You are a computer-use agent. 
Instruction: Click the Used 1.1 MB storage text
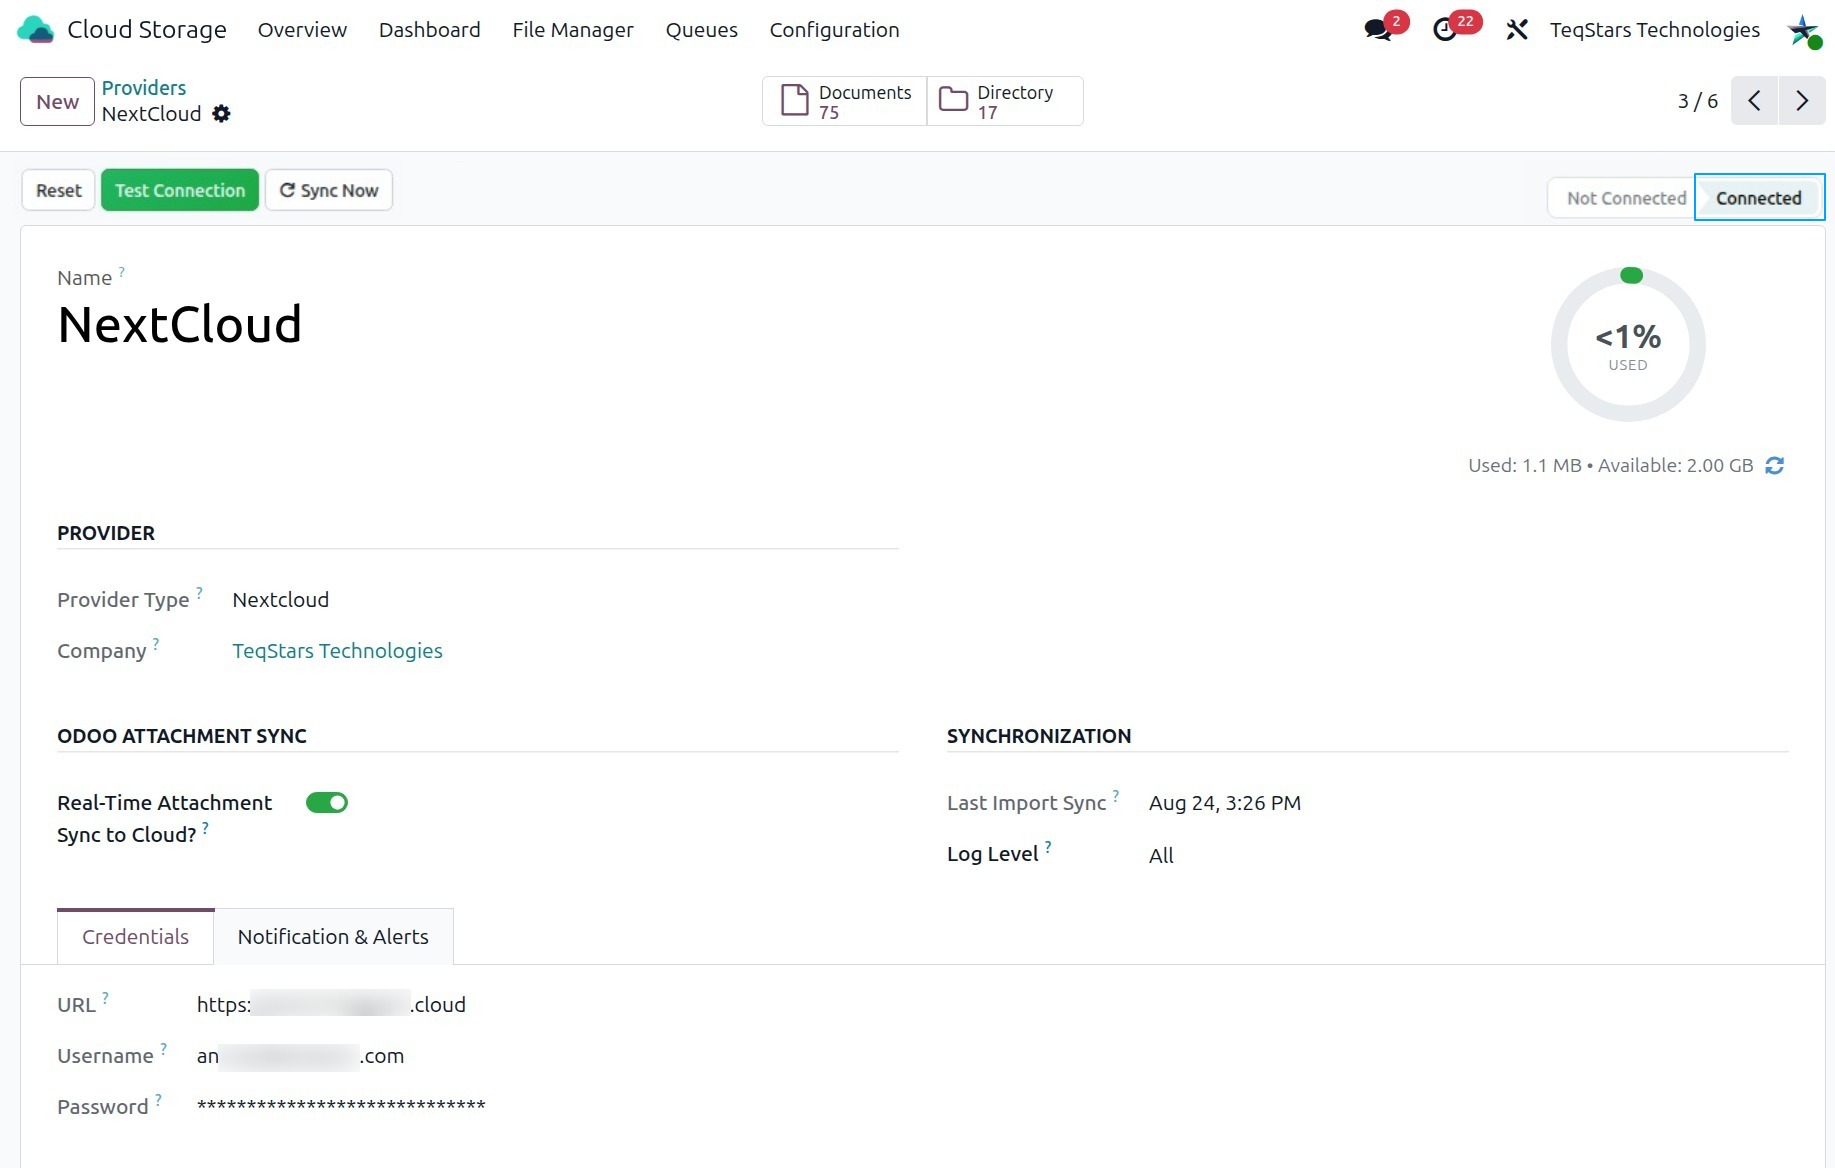coord(1524,466)
